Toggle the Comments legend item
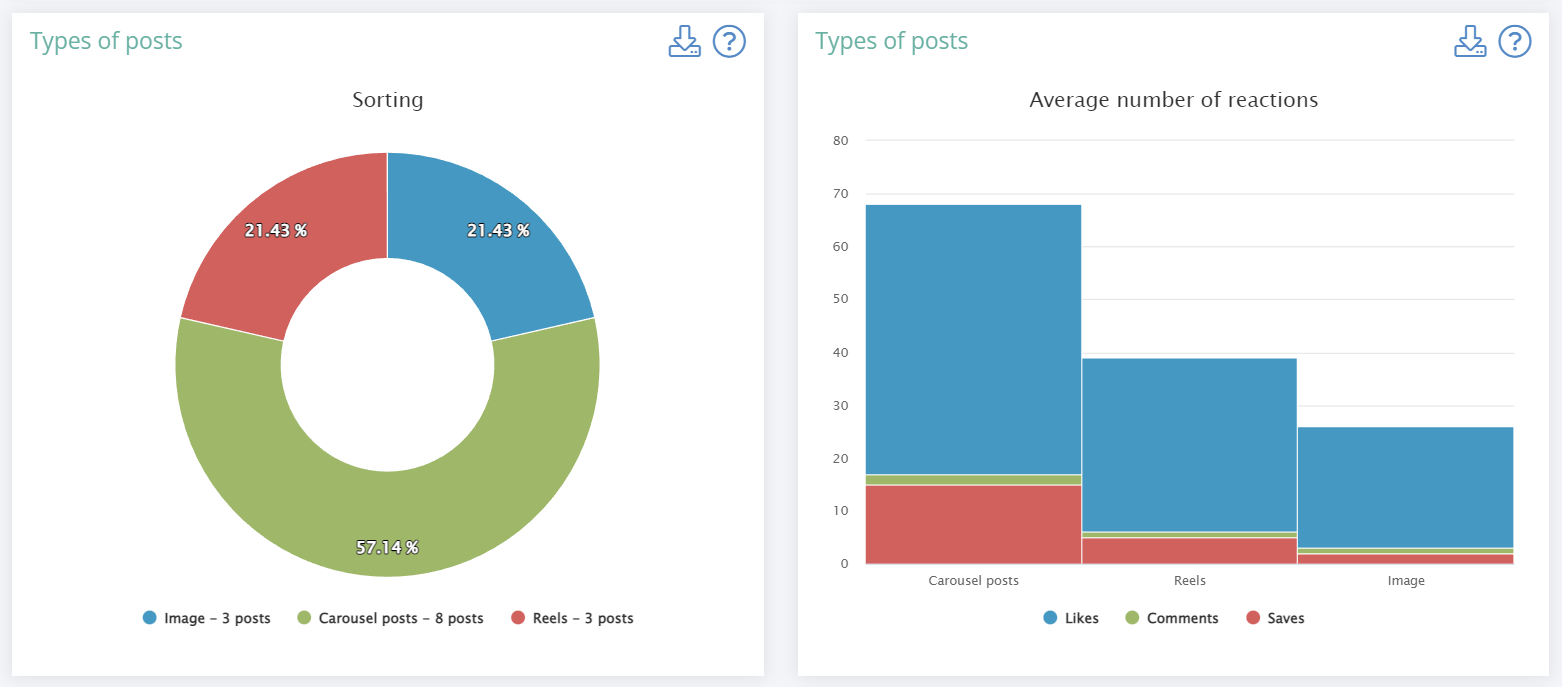This screenshot has width=1562, height=687. click(x=1172, y=618)
